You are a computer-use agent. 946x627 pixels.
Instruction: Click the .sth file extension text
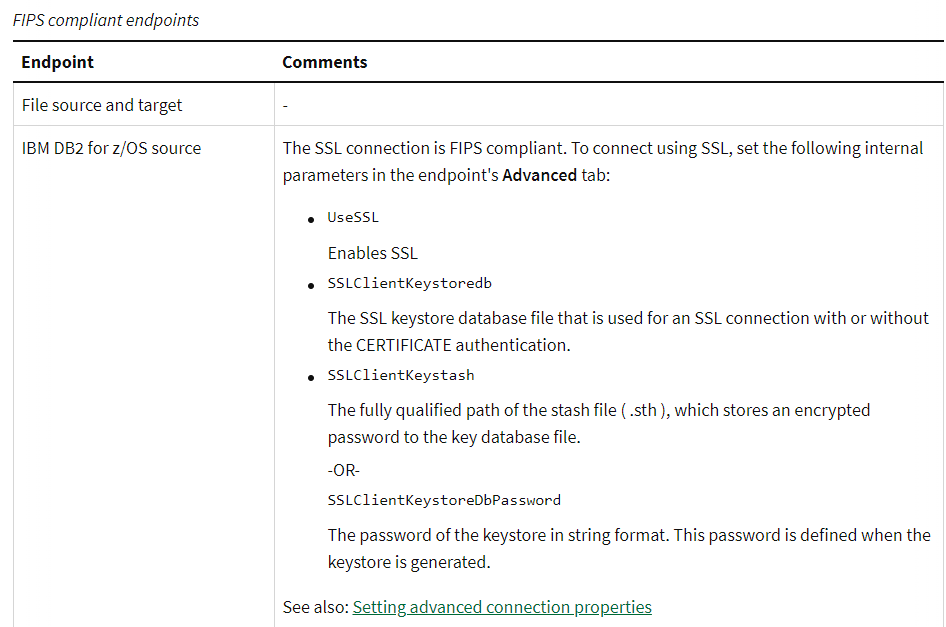pos(644,410)
